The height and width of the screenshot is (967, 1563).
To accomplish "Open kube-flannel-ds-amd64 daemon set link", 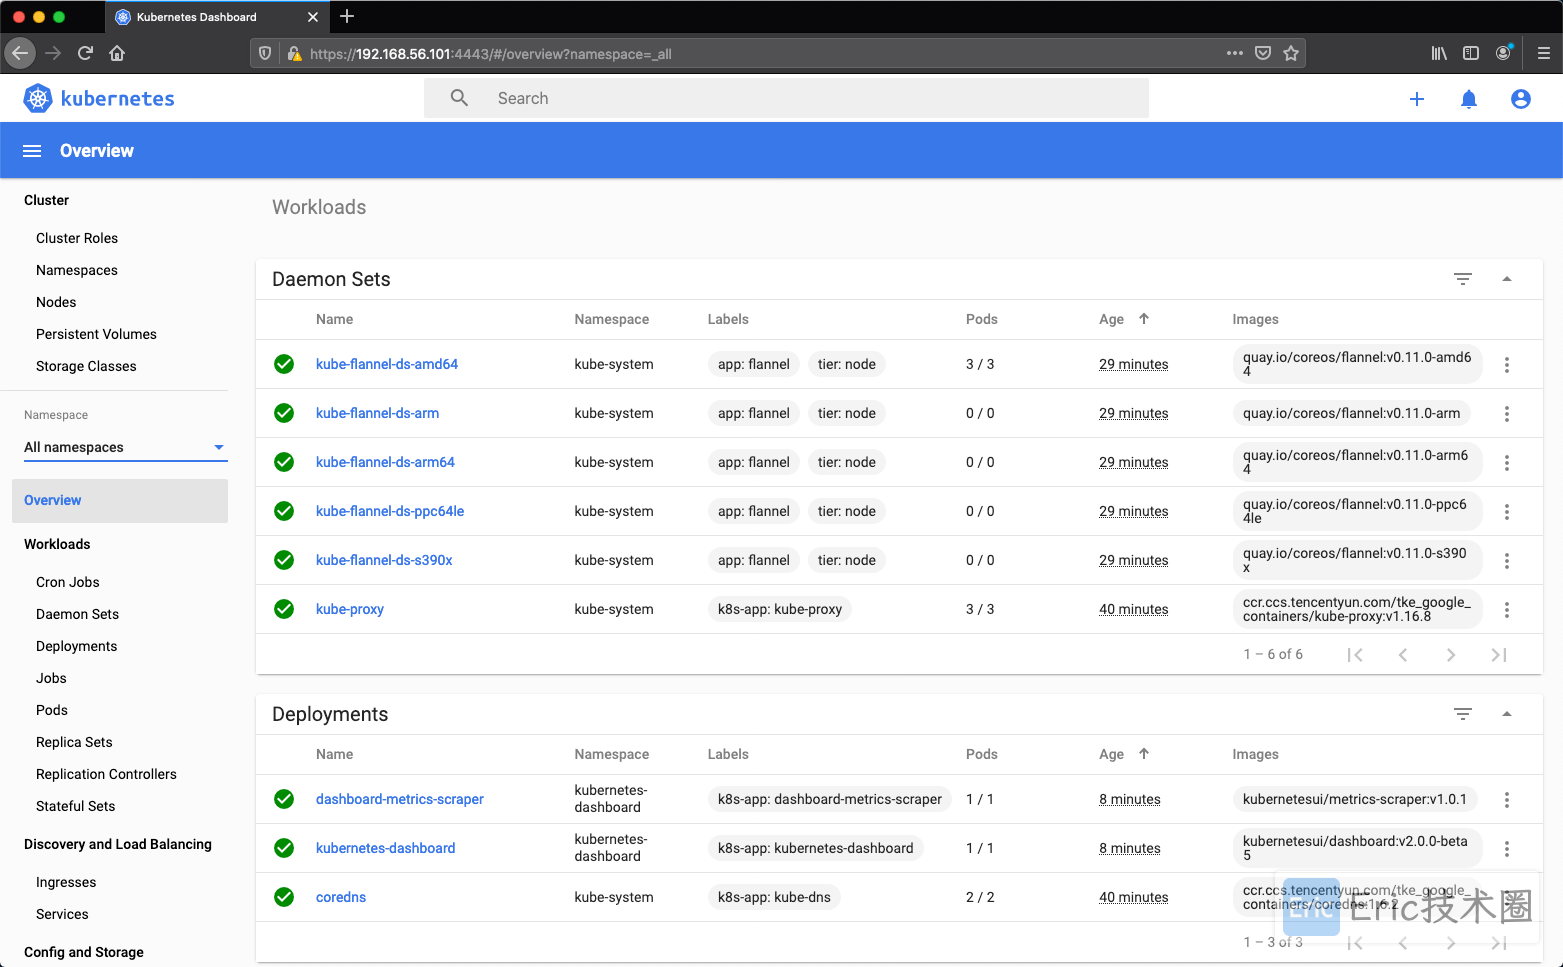I will (x=387, y=364).
